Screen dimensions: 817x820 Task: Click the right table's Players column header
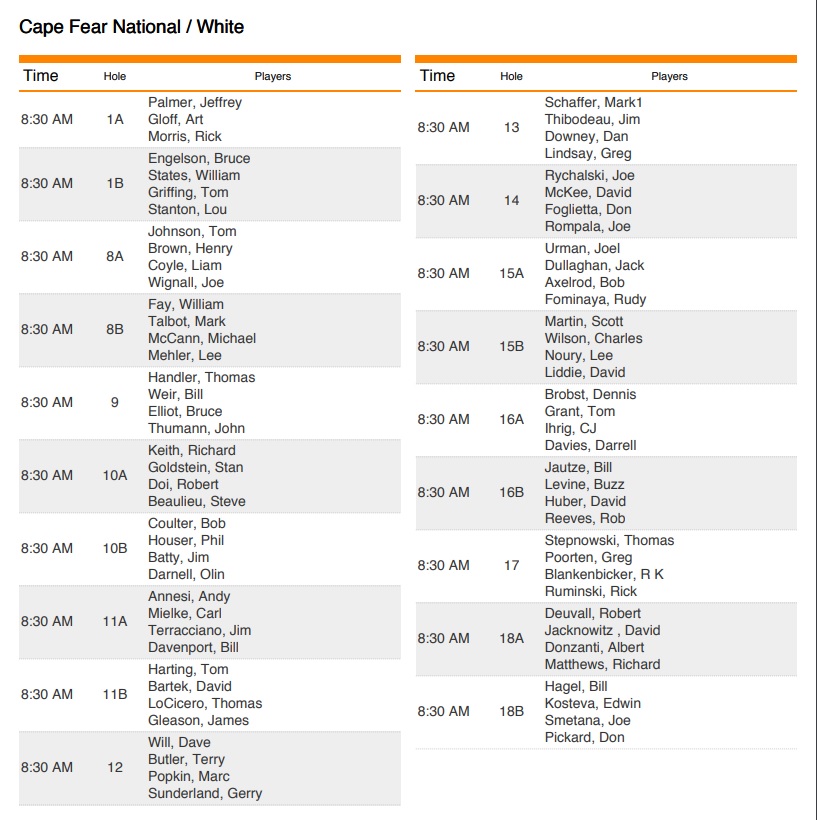point(669,76)
